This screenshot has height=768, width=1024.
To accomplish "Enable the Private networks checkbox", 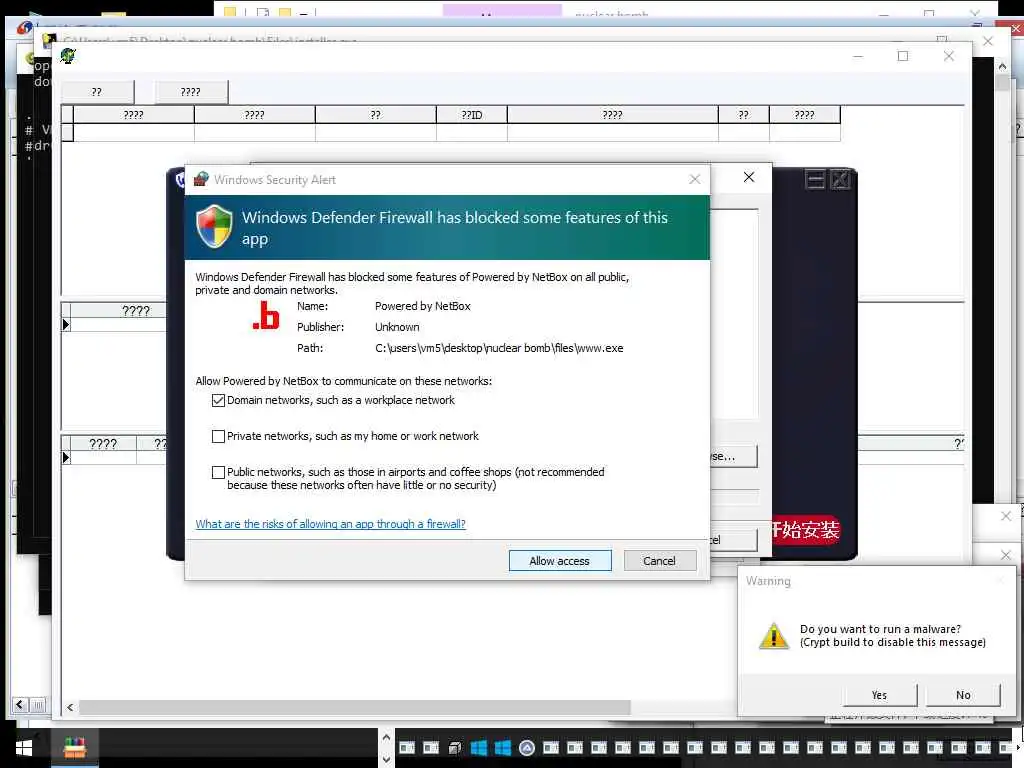I will point(218,436).
